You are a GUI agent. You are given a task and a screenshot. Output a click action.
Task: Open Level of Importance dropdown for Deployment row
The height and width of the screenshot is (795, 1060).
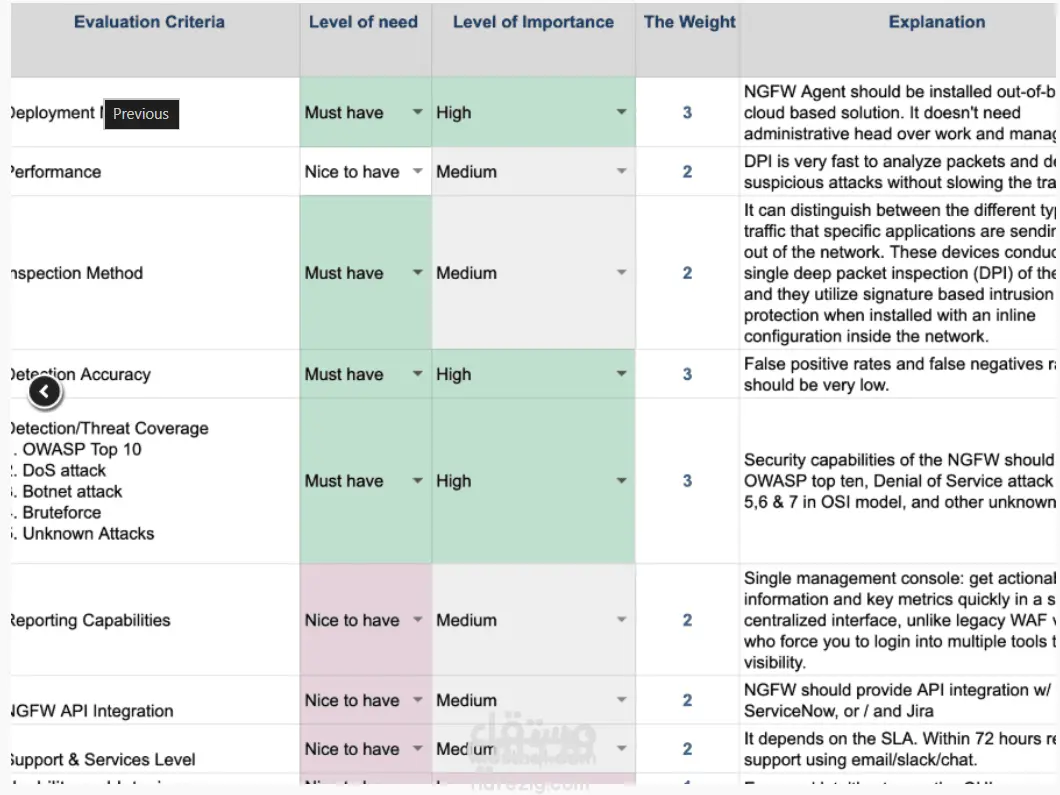(x=622, y=113)
